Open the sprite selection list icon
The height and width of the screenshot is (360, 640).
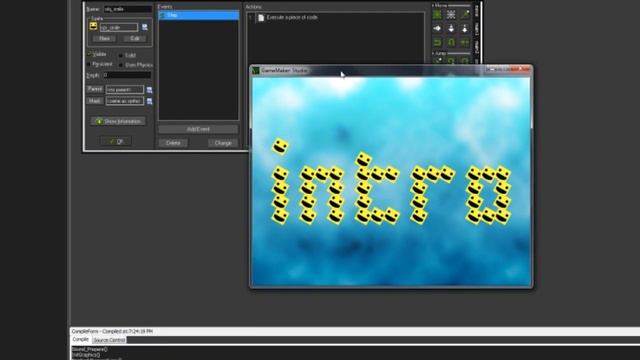tap(144, 27)
